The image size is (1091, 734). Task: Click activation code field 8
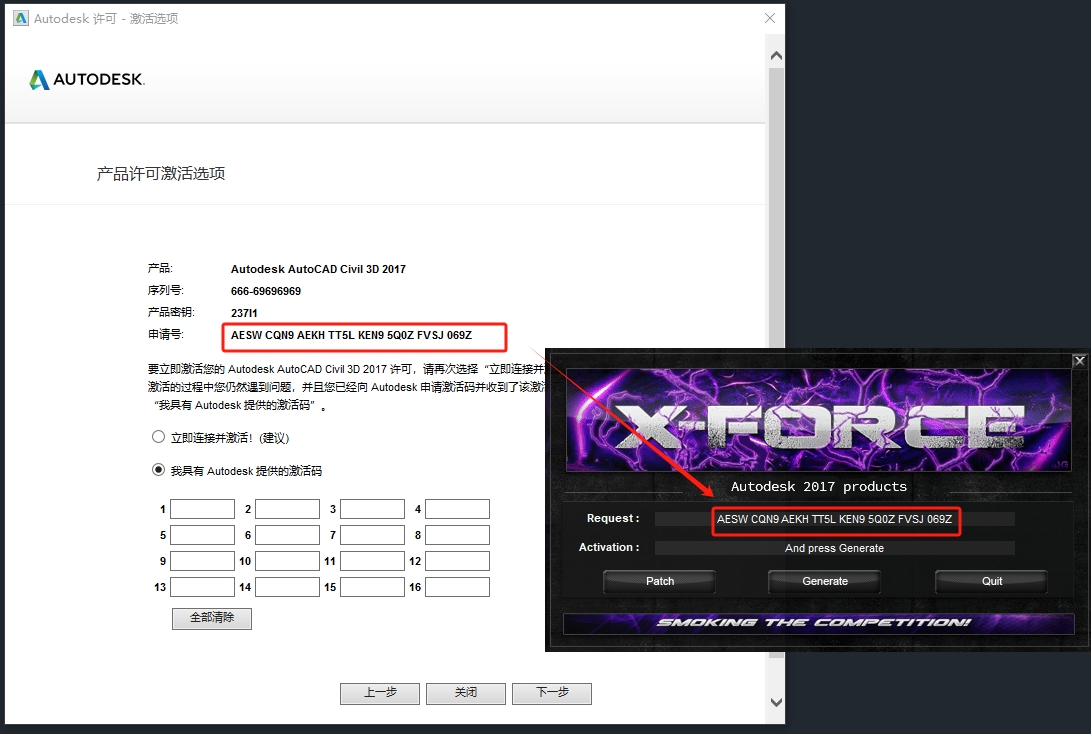tap(457, 535)
